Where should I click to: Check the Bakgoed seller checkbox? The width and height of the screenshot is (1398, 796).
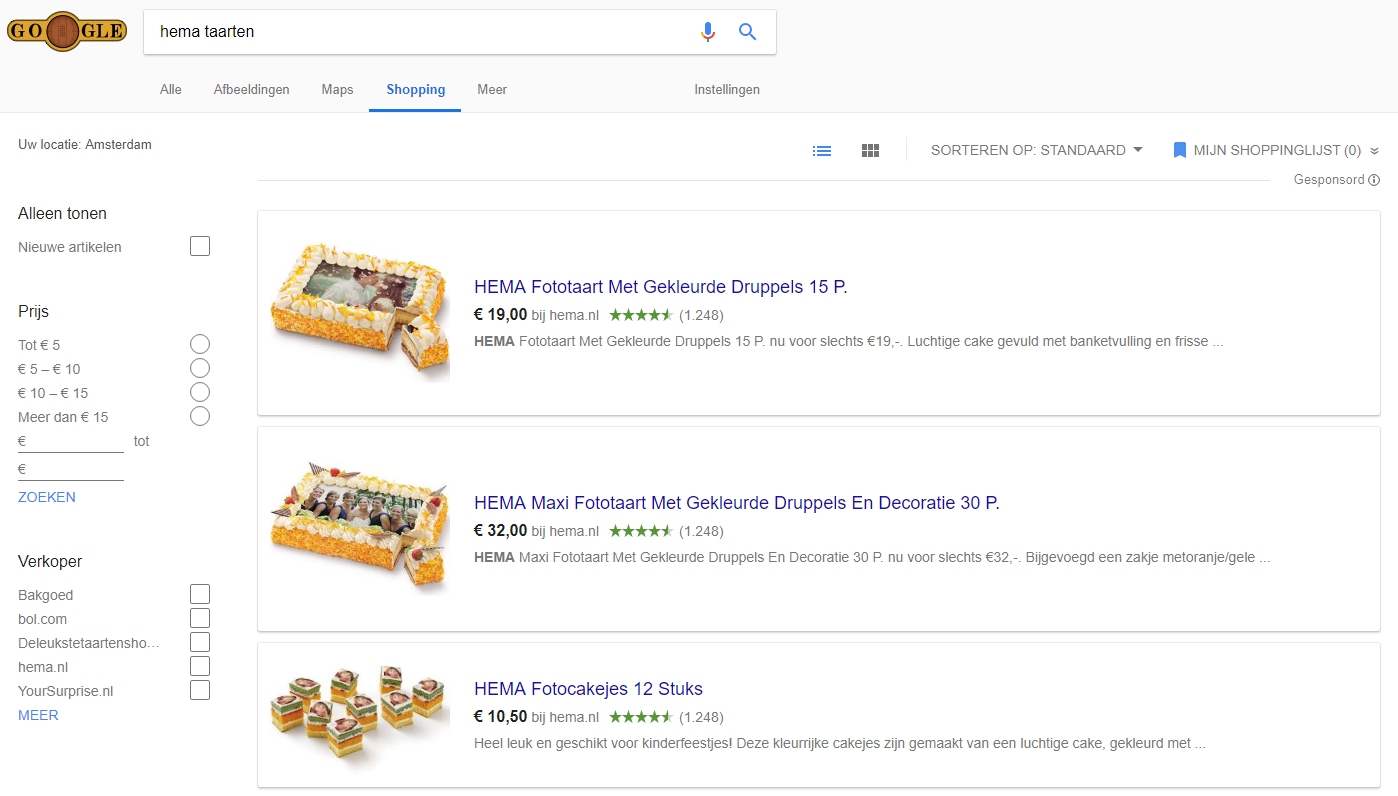click(200, 595)
